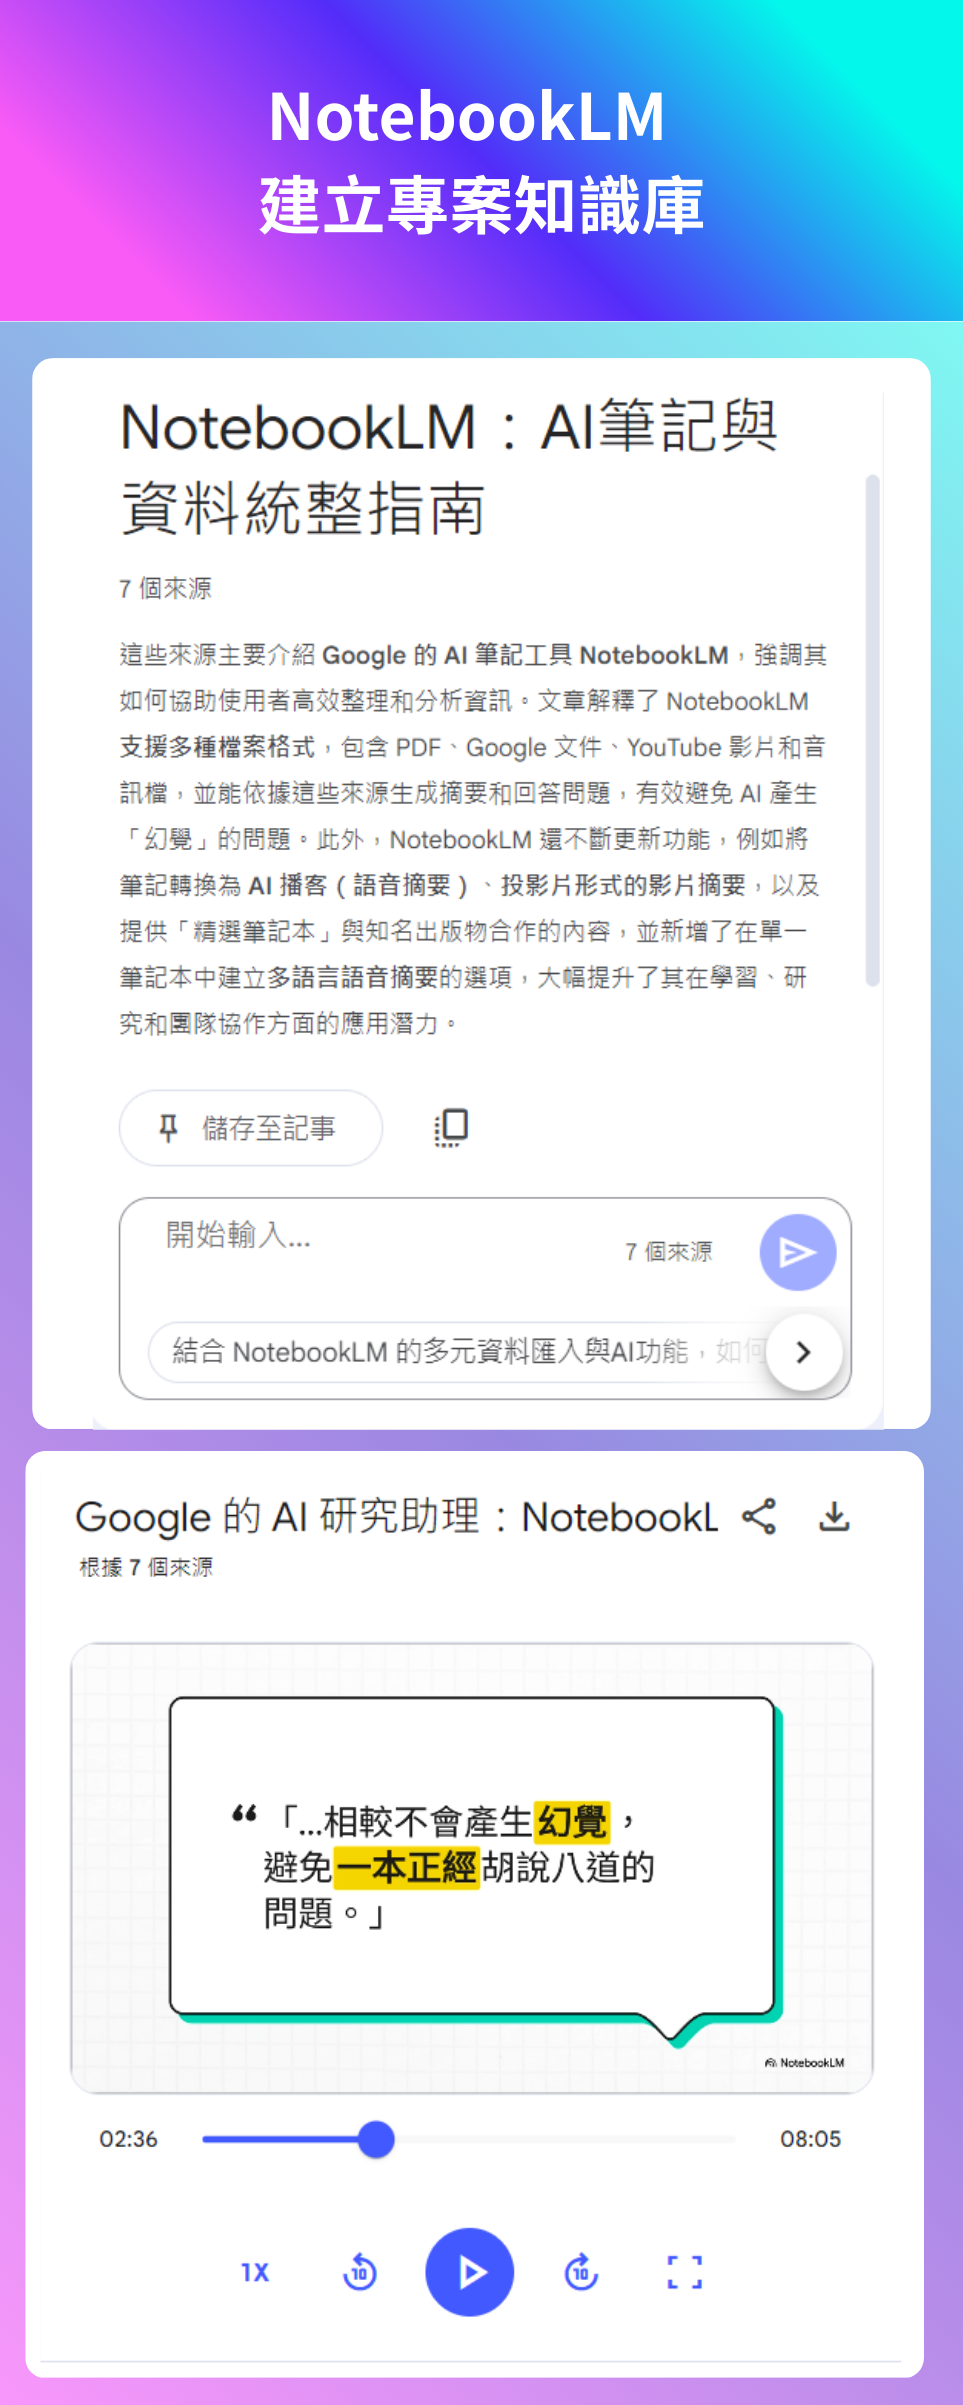Share the Google 的 AI 研究助理 video
This screenshot has height=2405, width=963.
coord(759,1516)
